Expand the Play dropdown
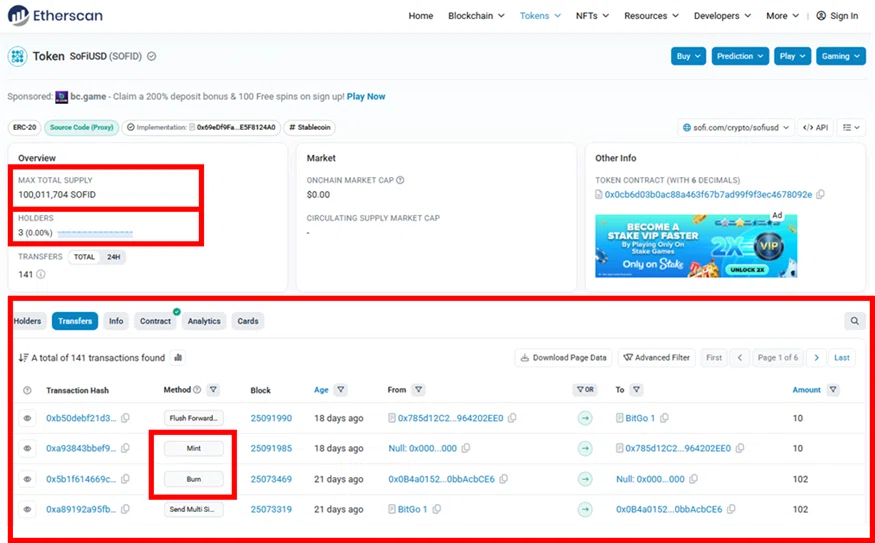875x543 pixels. tap(792, 56)
